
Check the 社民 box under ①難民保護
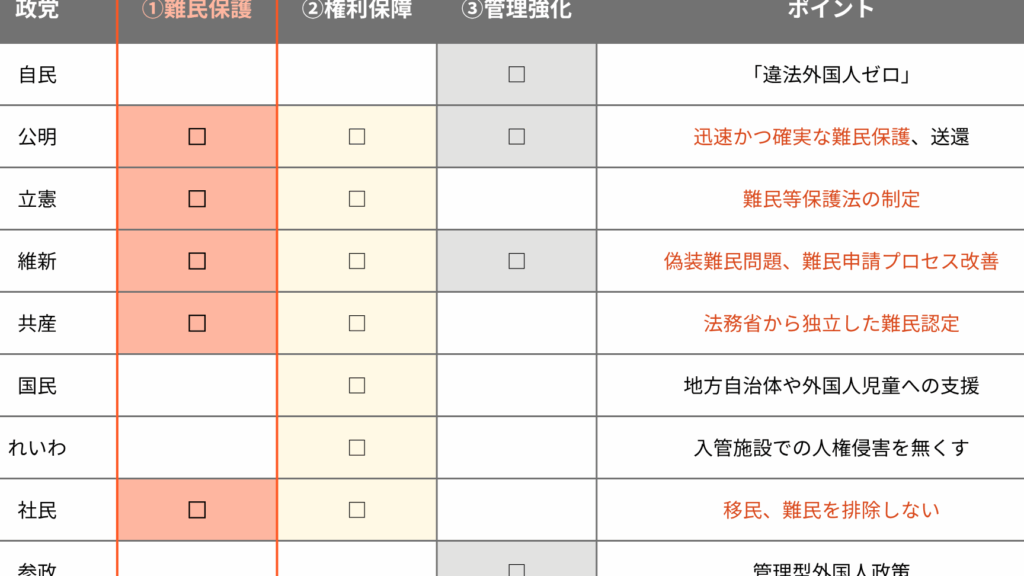[x=197, y=510]
